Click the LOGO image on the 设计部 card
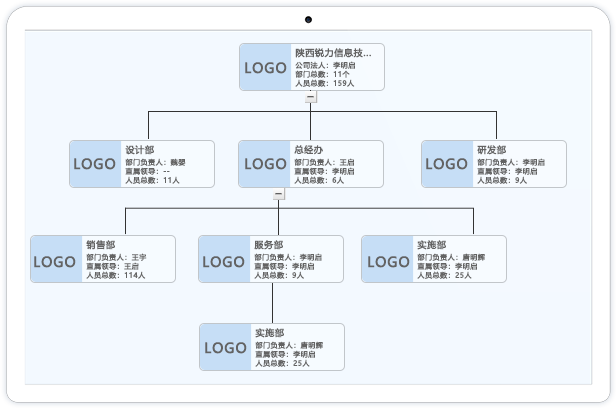 [x=95, y=164]
